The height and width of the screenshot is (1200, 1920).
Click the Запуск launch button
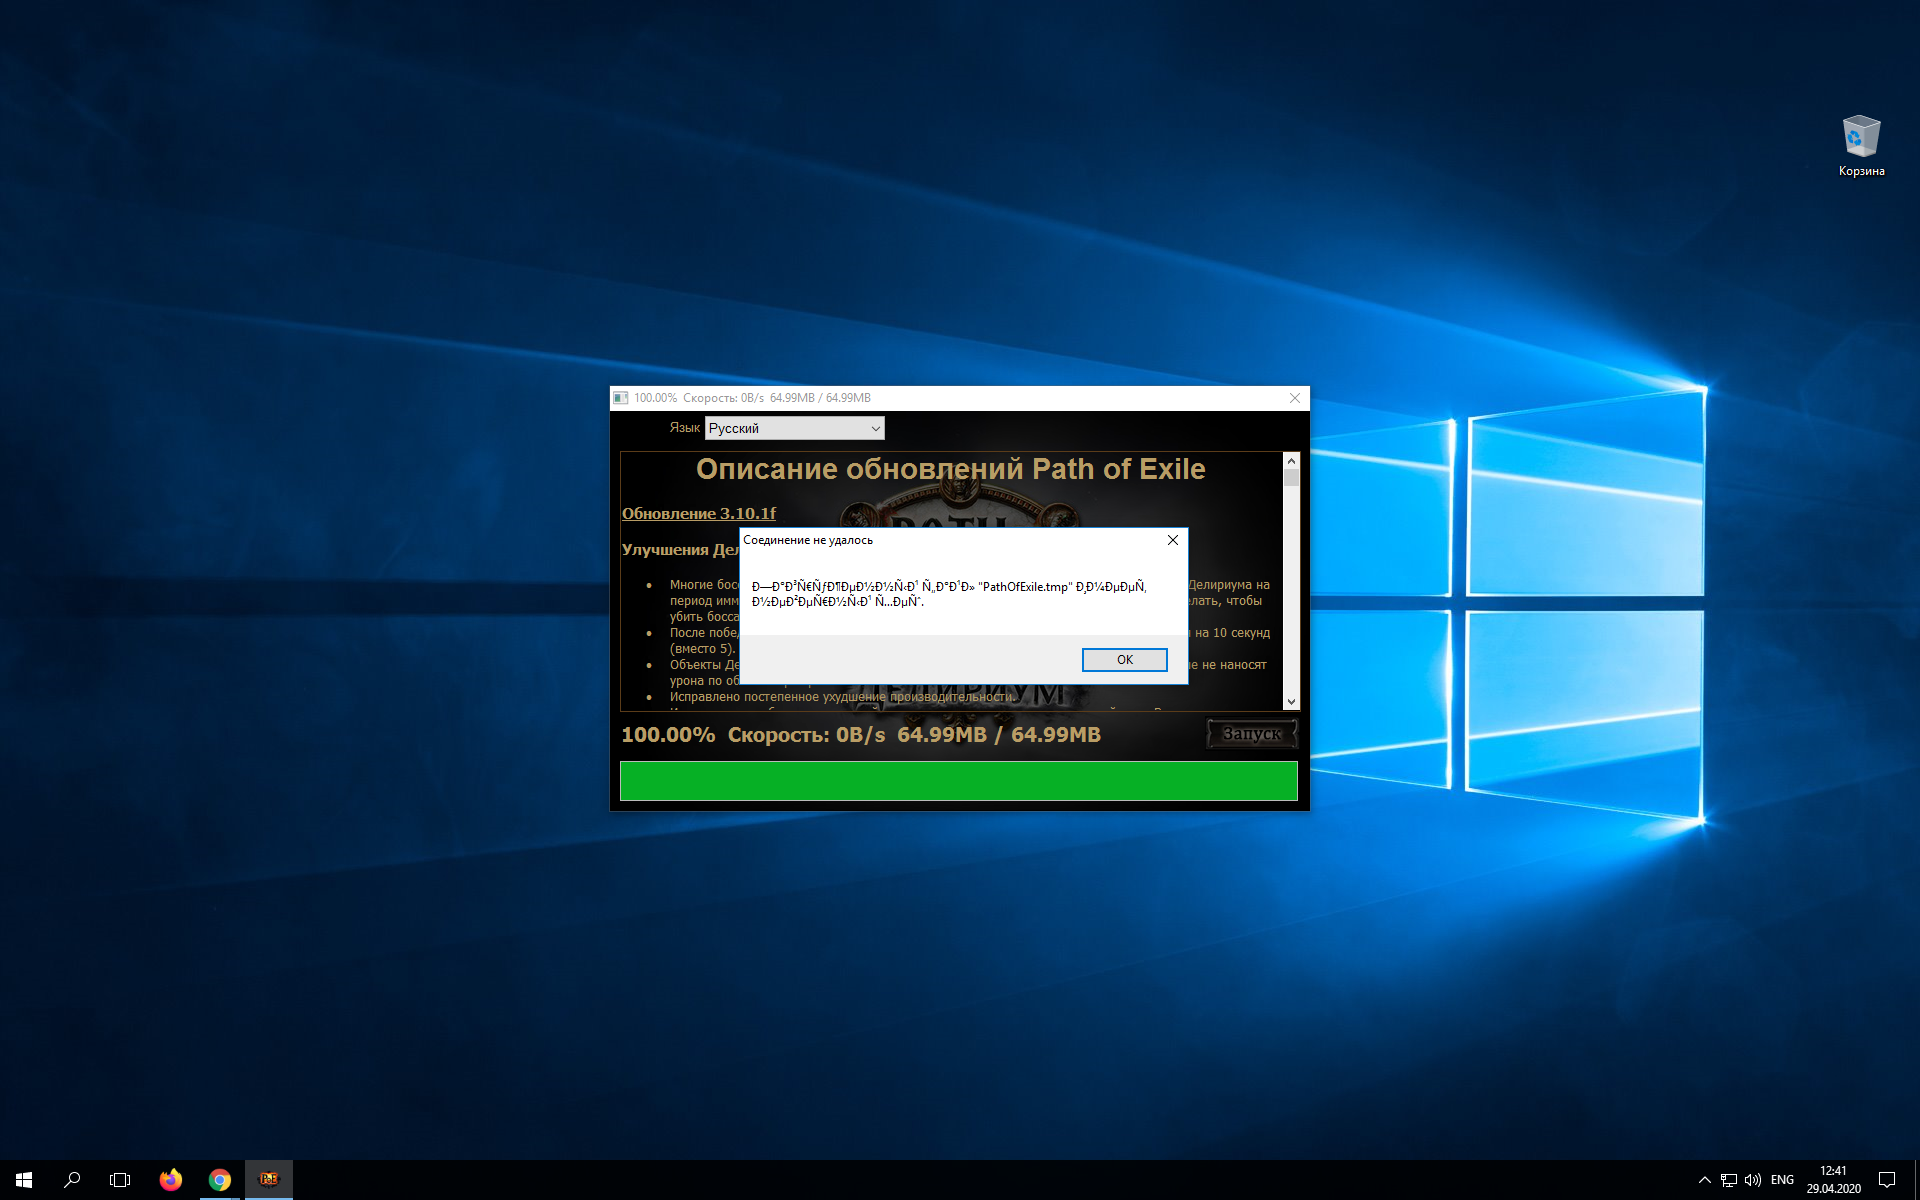point(1252,734)
